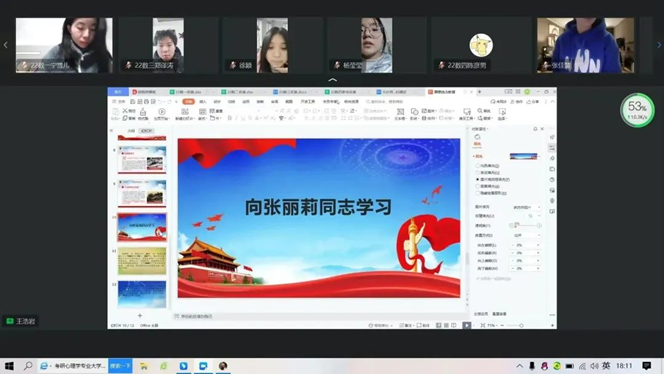Click the fit-slide-to-window icon beside the zoom percentage
Image resolution: width=664 pixels, height=374 pixels.
click(483, 325)
